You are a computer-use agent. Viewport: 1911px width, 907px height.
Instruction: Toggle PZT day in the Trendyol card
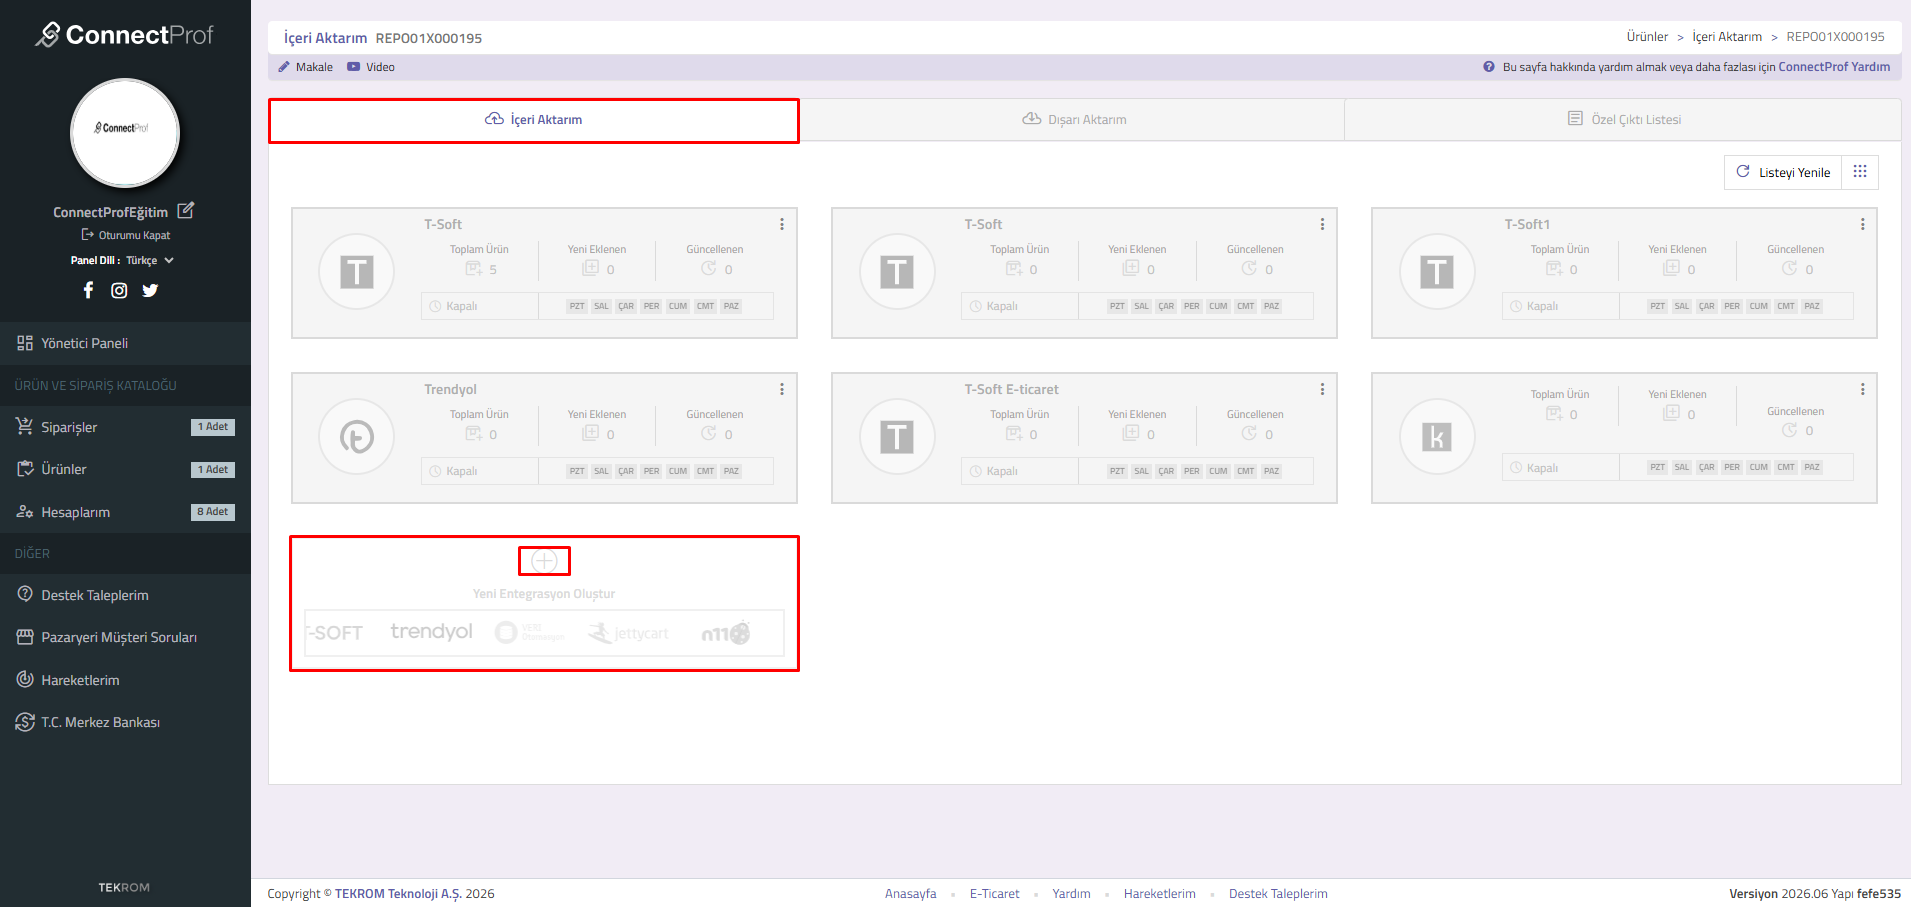(577, 471)
